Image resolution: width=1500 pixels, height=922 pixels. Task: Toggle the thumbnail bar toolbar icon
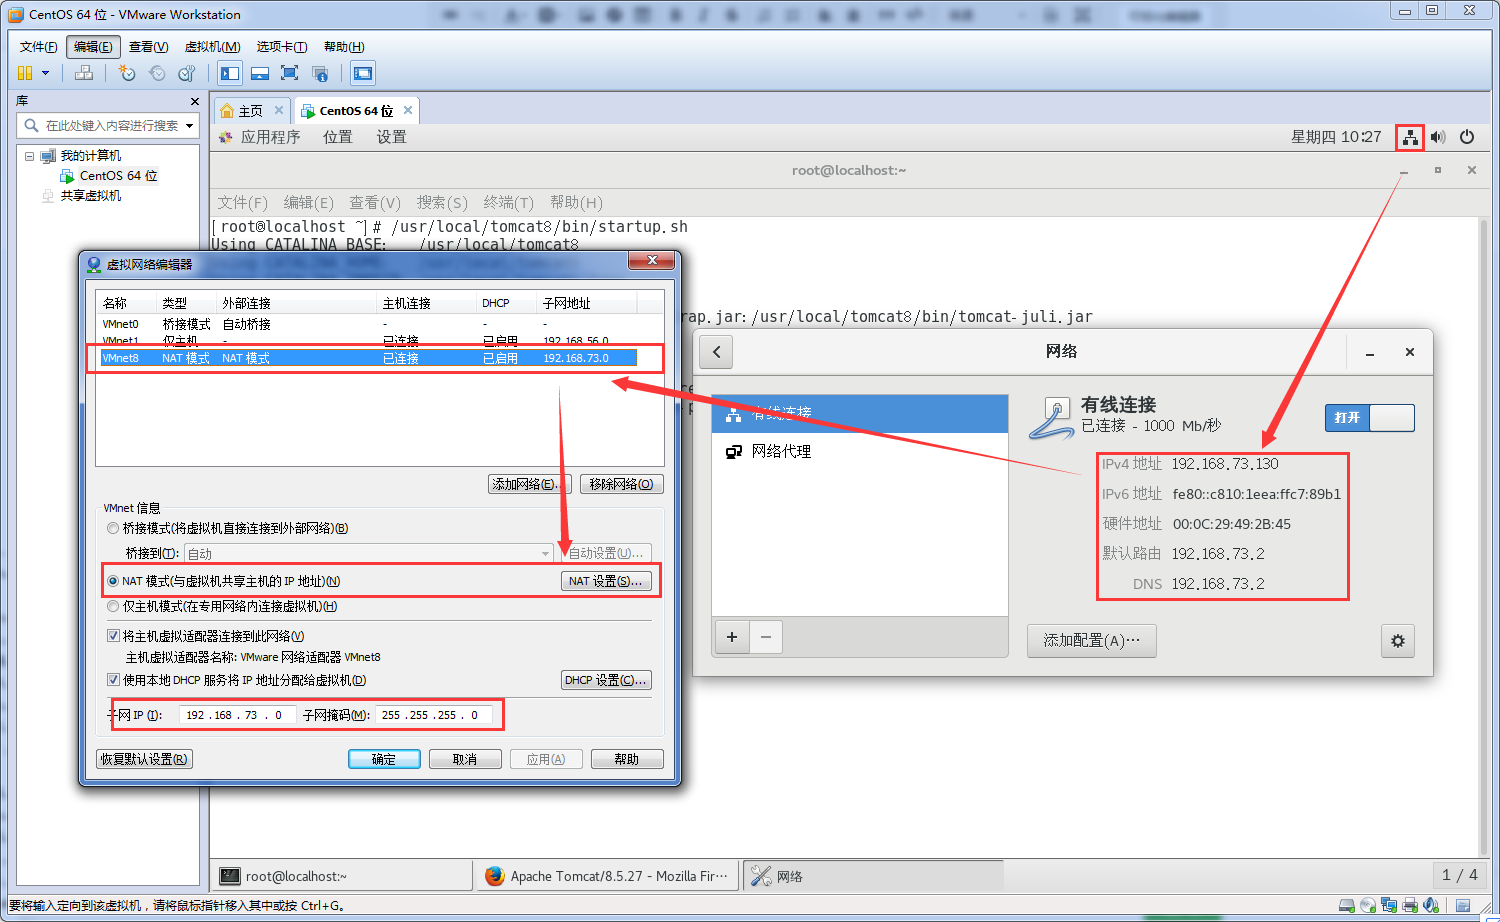260,73
